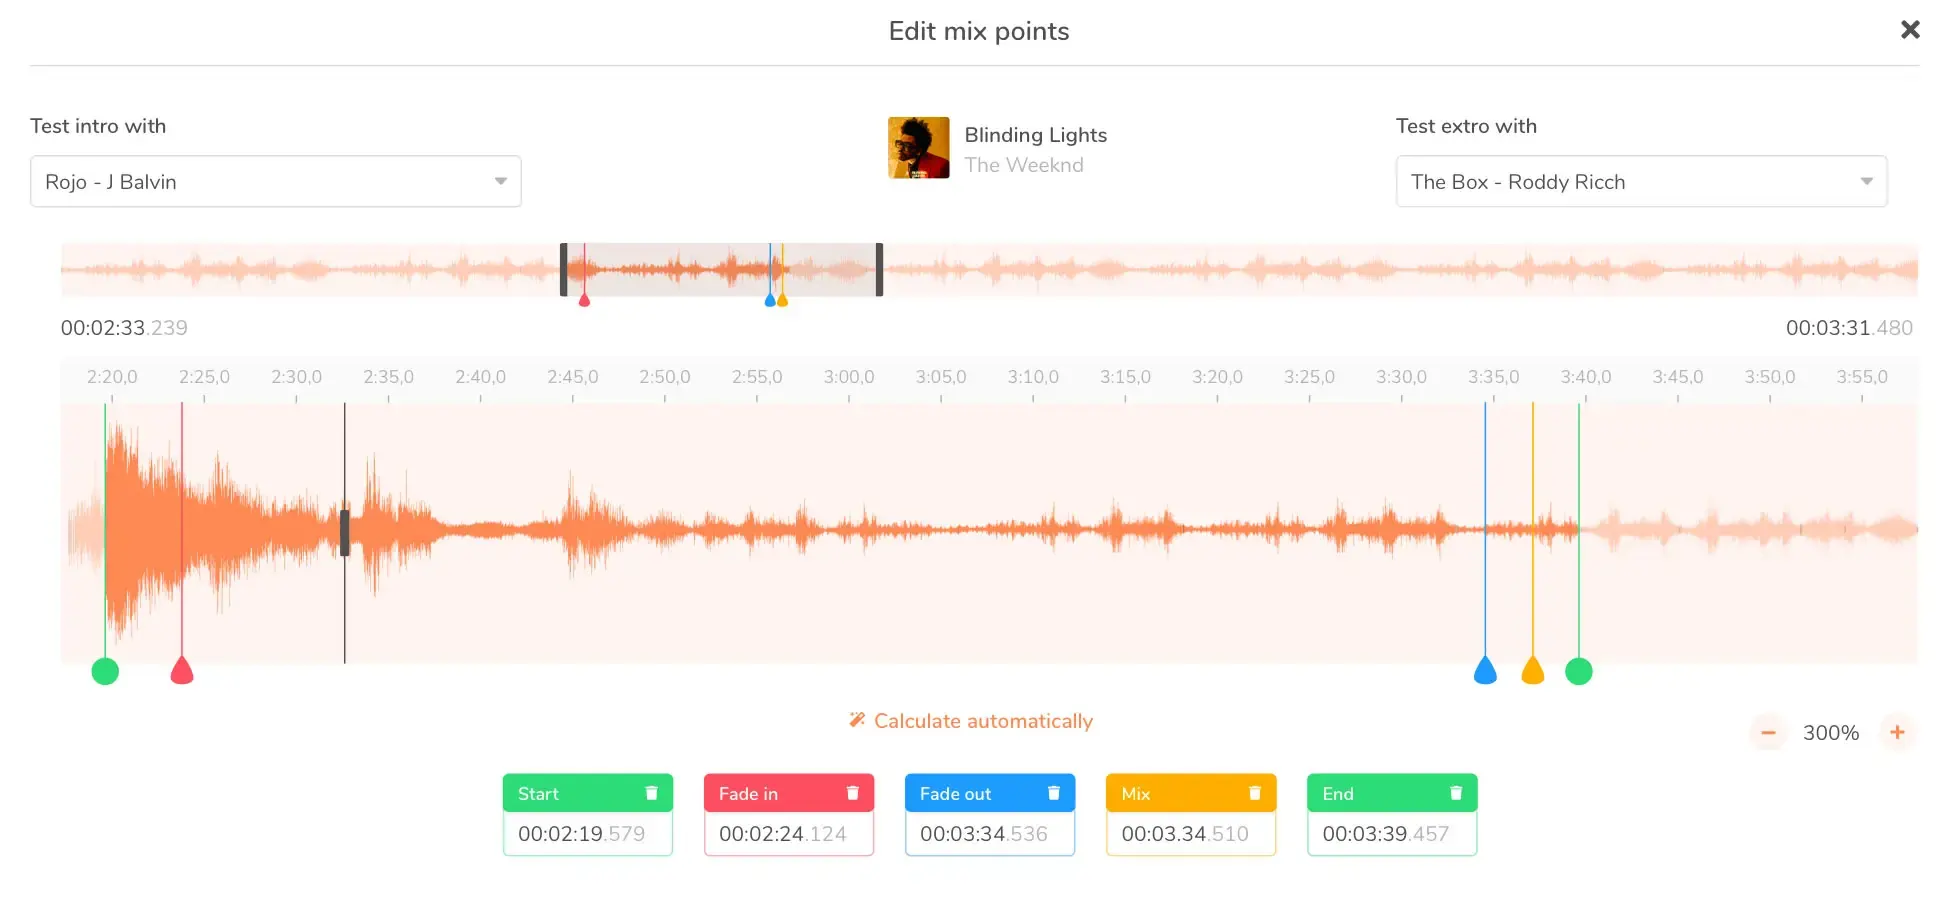Zoom out with the minus button
The image size is (1952, 920).
tap(1768, 732)
